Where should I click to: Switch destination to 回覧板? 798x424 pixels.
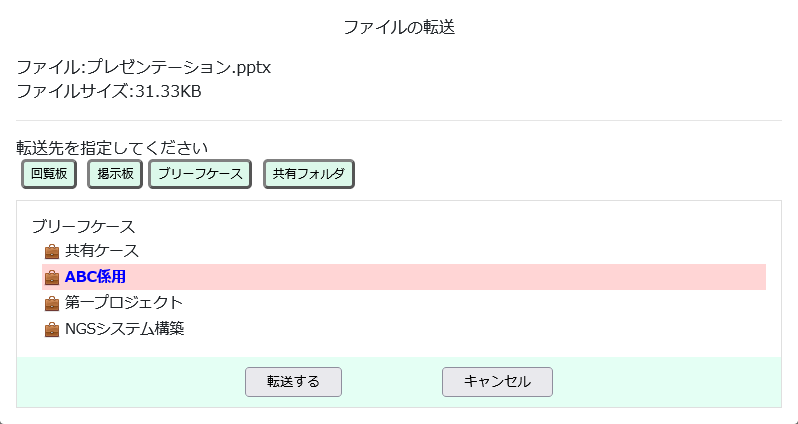click(x=49, y=174)
